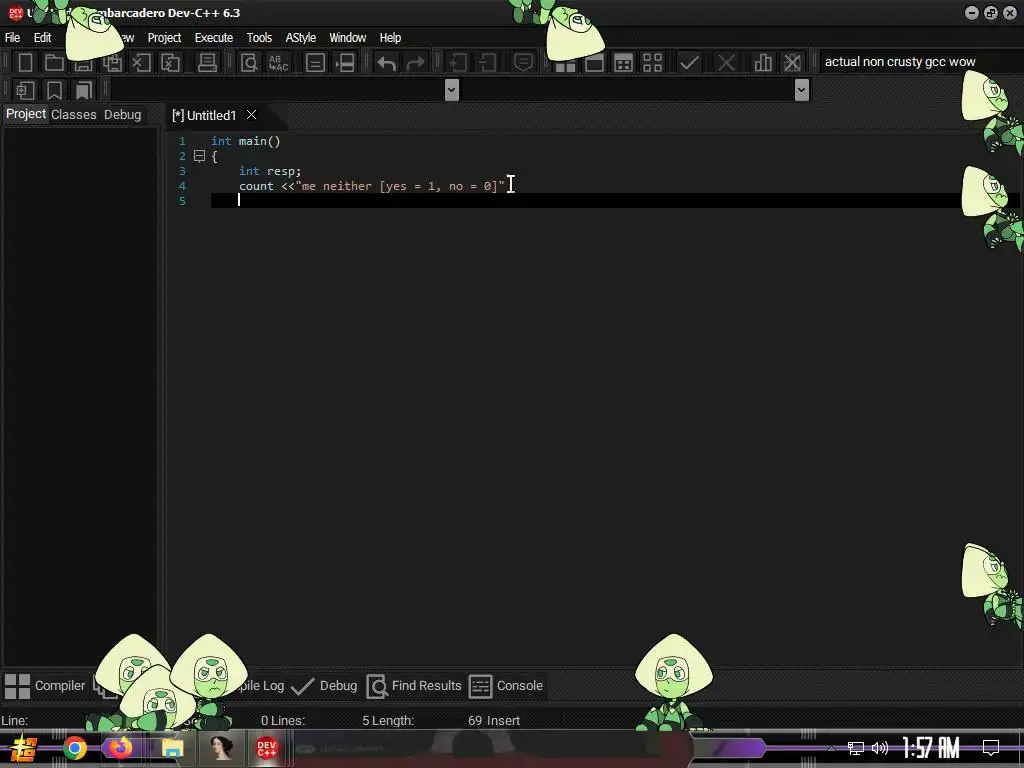Open Replace with the AB-AC icon
The image size is (1024, 768).
tap(278, 63)
